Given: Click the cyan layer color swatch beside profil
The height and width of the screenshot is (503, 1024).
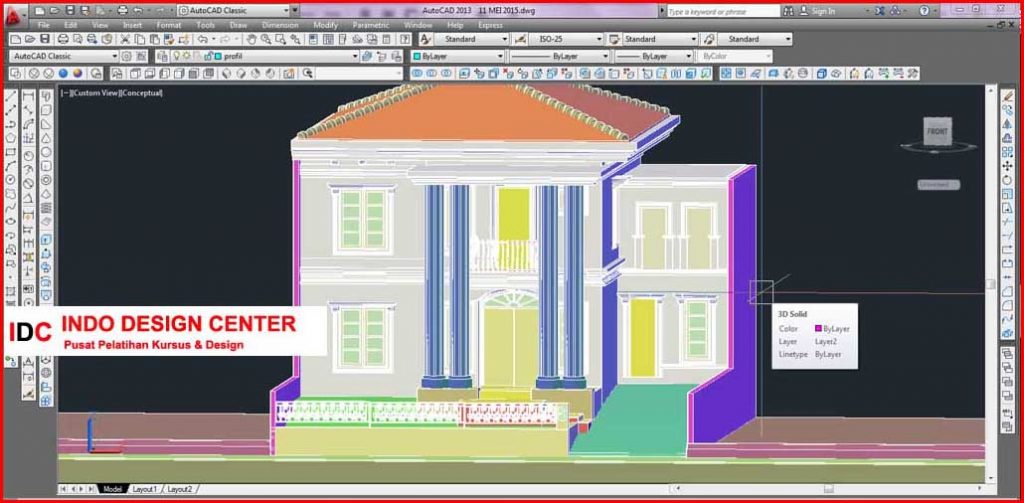Looking at the screenshot, I should (x=218, y=56).
